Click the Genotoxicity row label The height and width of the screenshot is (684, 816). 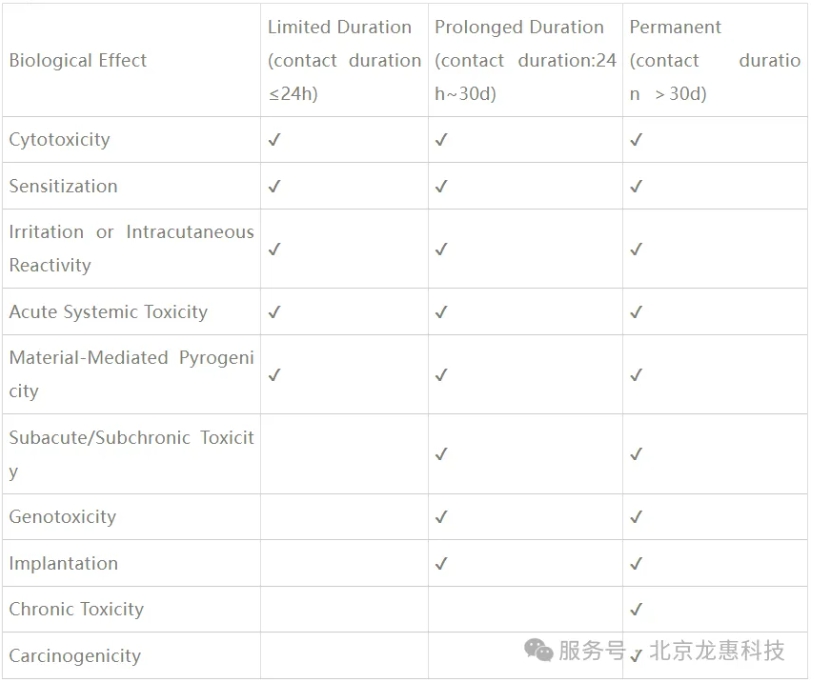point(62,517)
